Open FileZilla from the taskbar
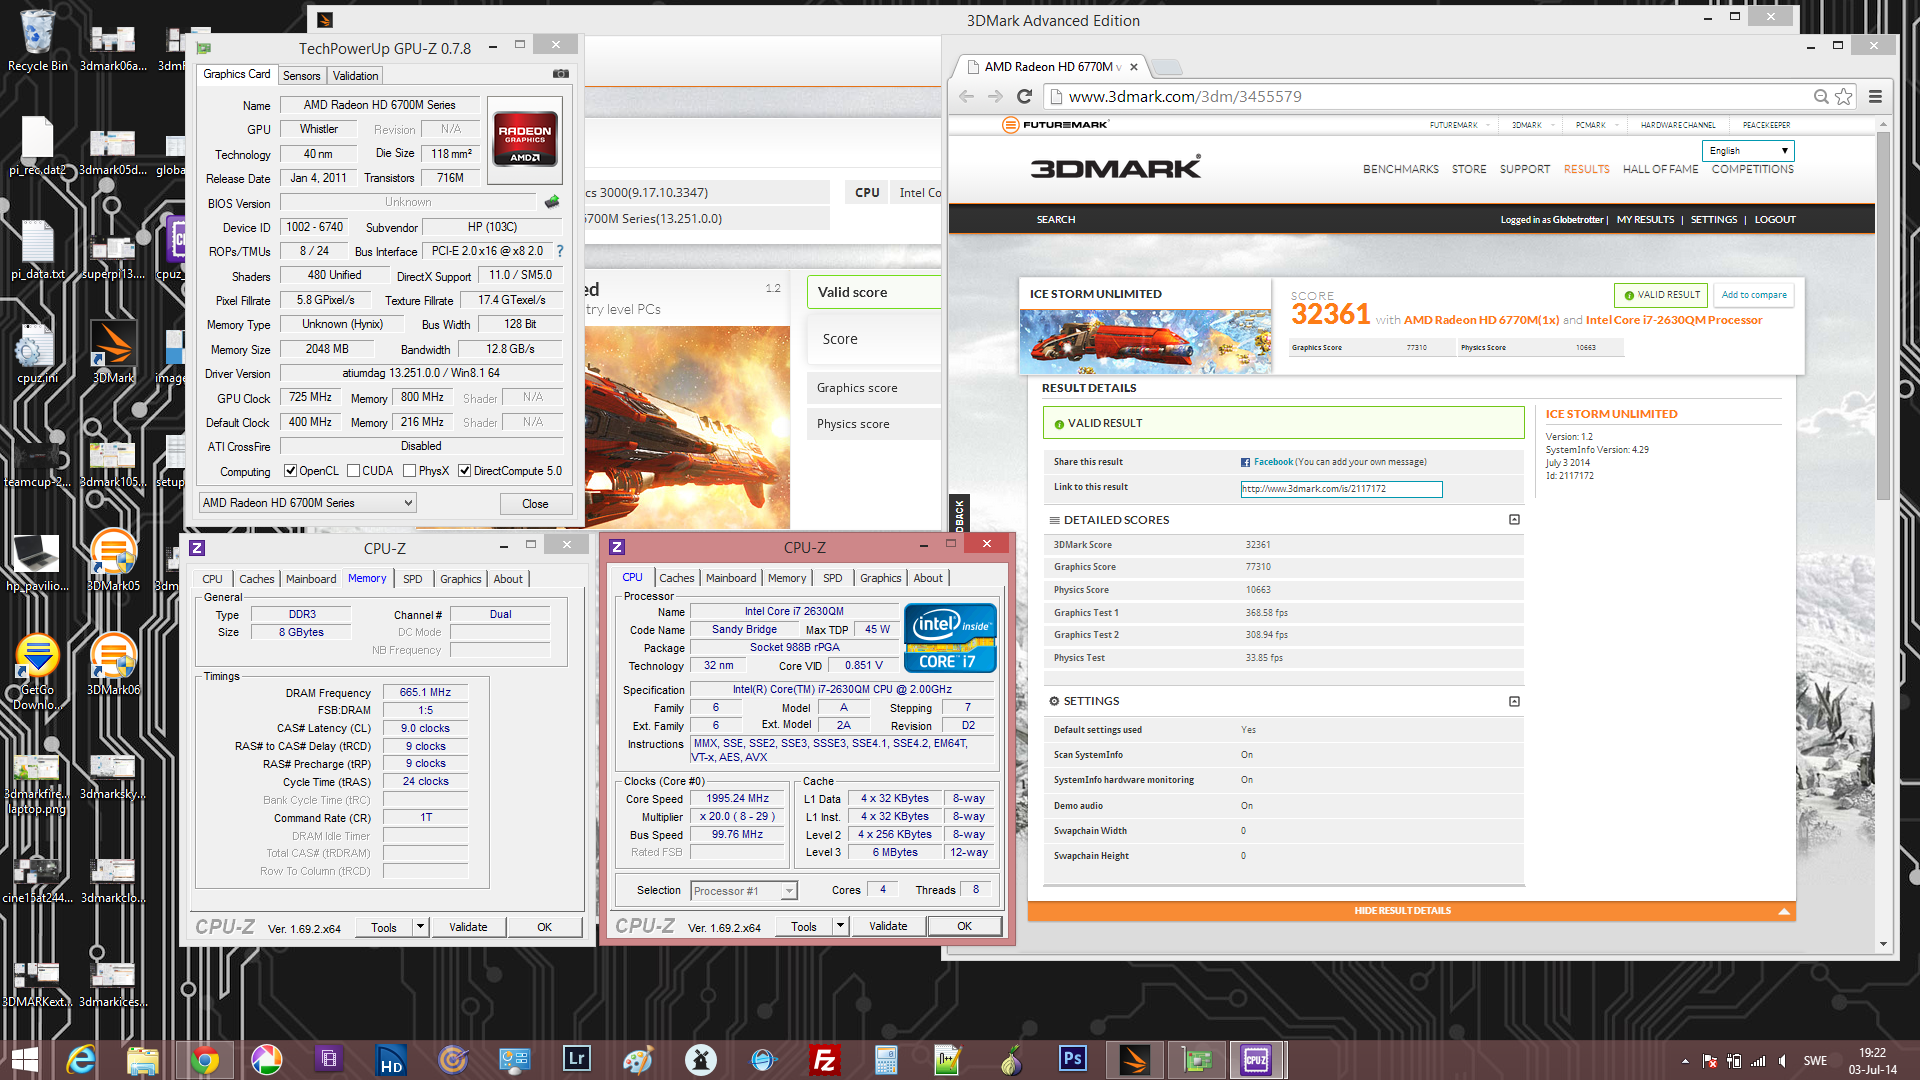Screen dimensions: 1920x1080 (x=825, y=1060)
